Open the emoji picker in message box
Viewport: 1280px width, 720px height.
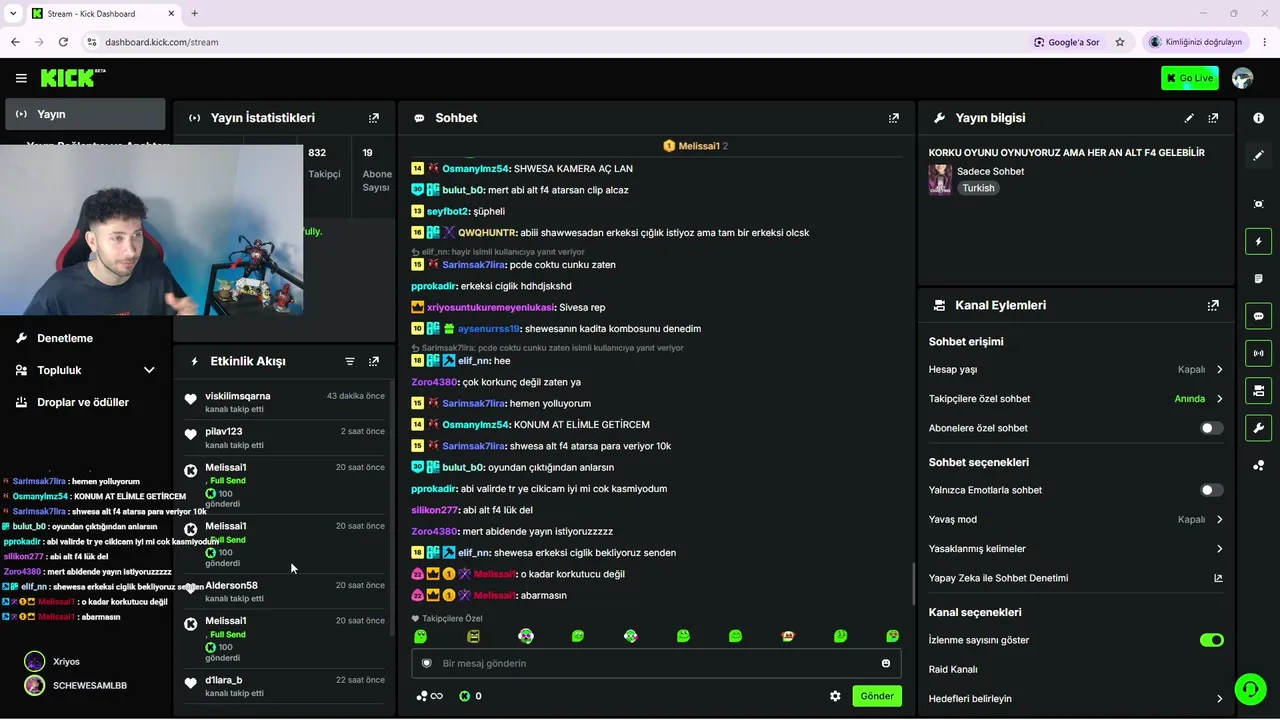(886, 663)
